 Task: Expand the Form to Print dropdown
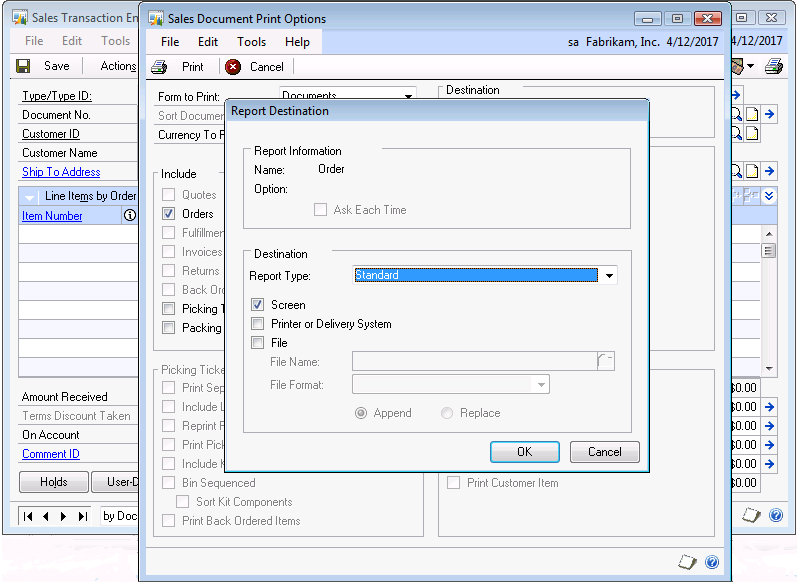point(408,97)
